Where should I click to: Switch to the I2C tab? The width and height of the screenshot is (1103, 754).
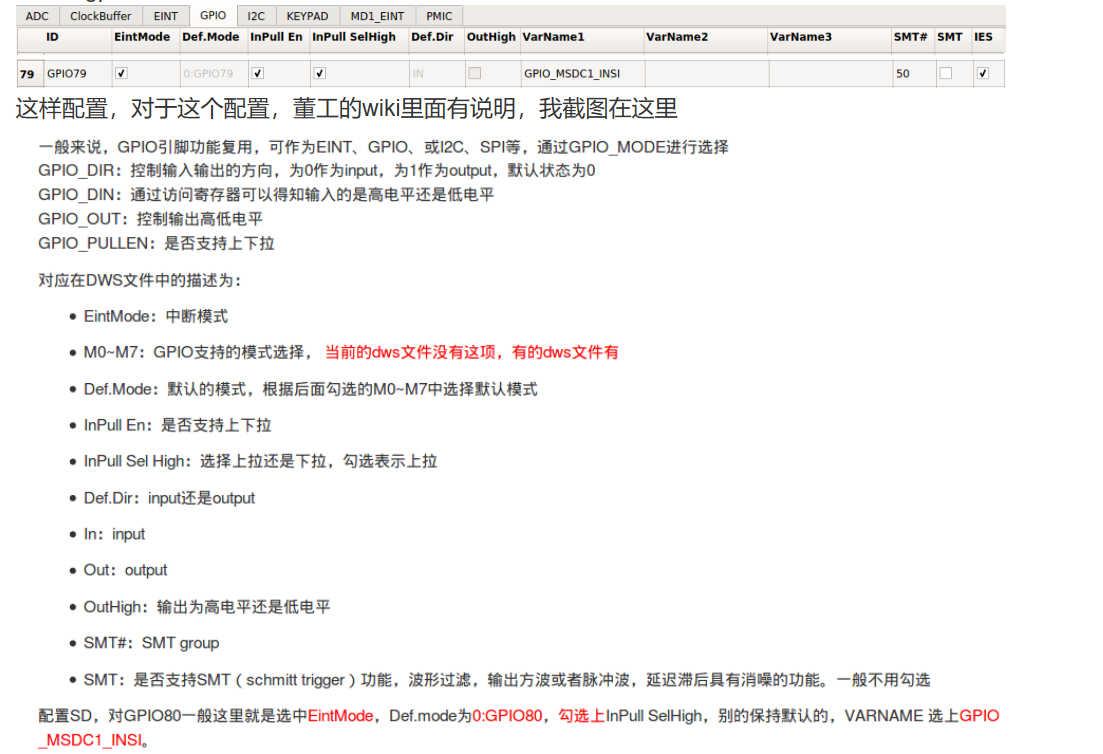tap(255, 15)
